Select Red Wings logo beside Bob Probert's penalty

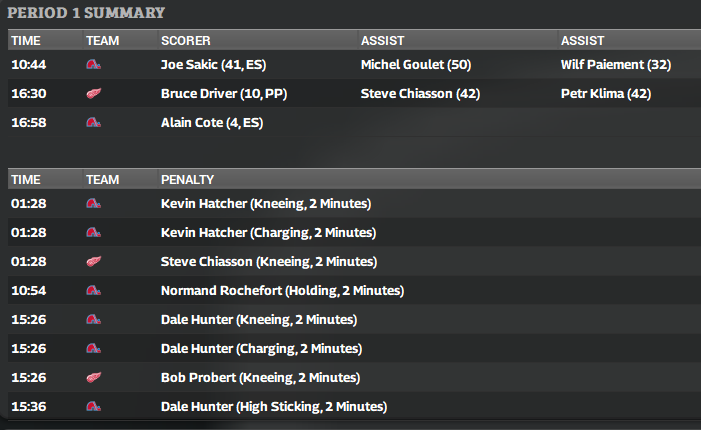pos(94,378)
